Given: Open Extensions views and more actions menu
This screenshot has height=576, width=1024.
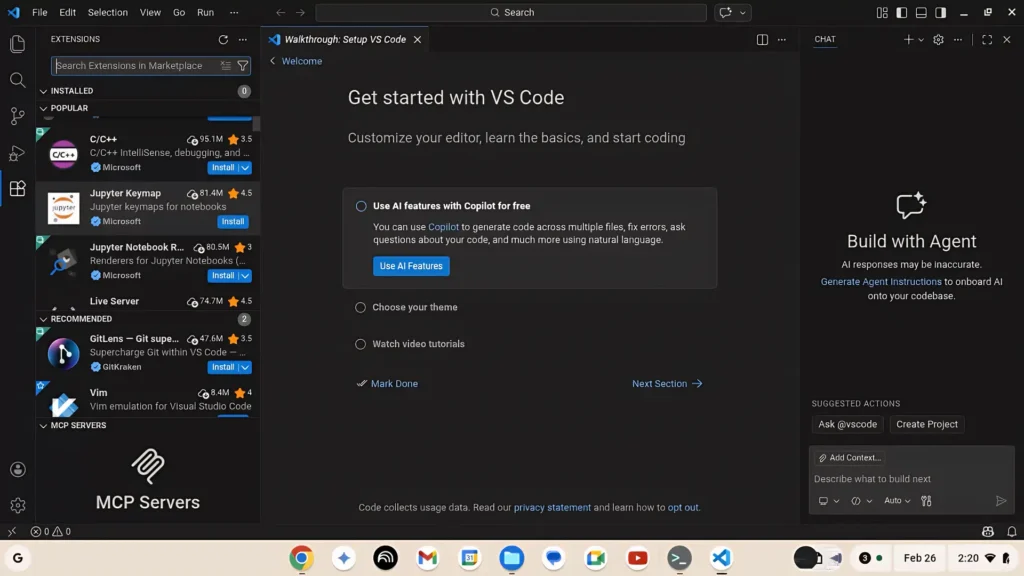Looking at the screenshot, I should point(243,39).
